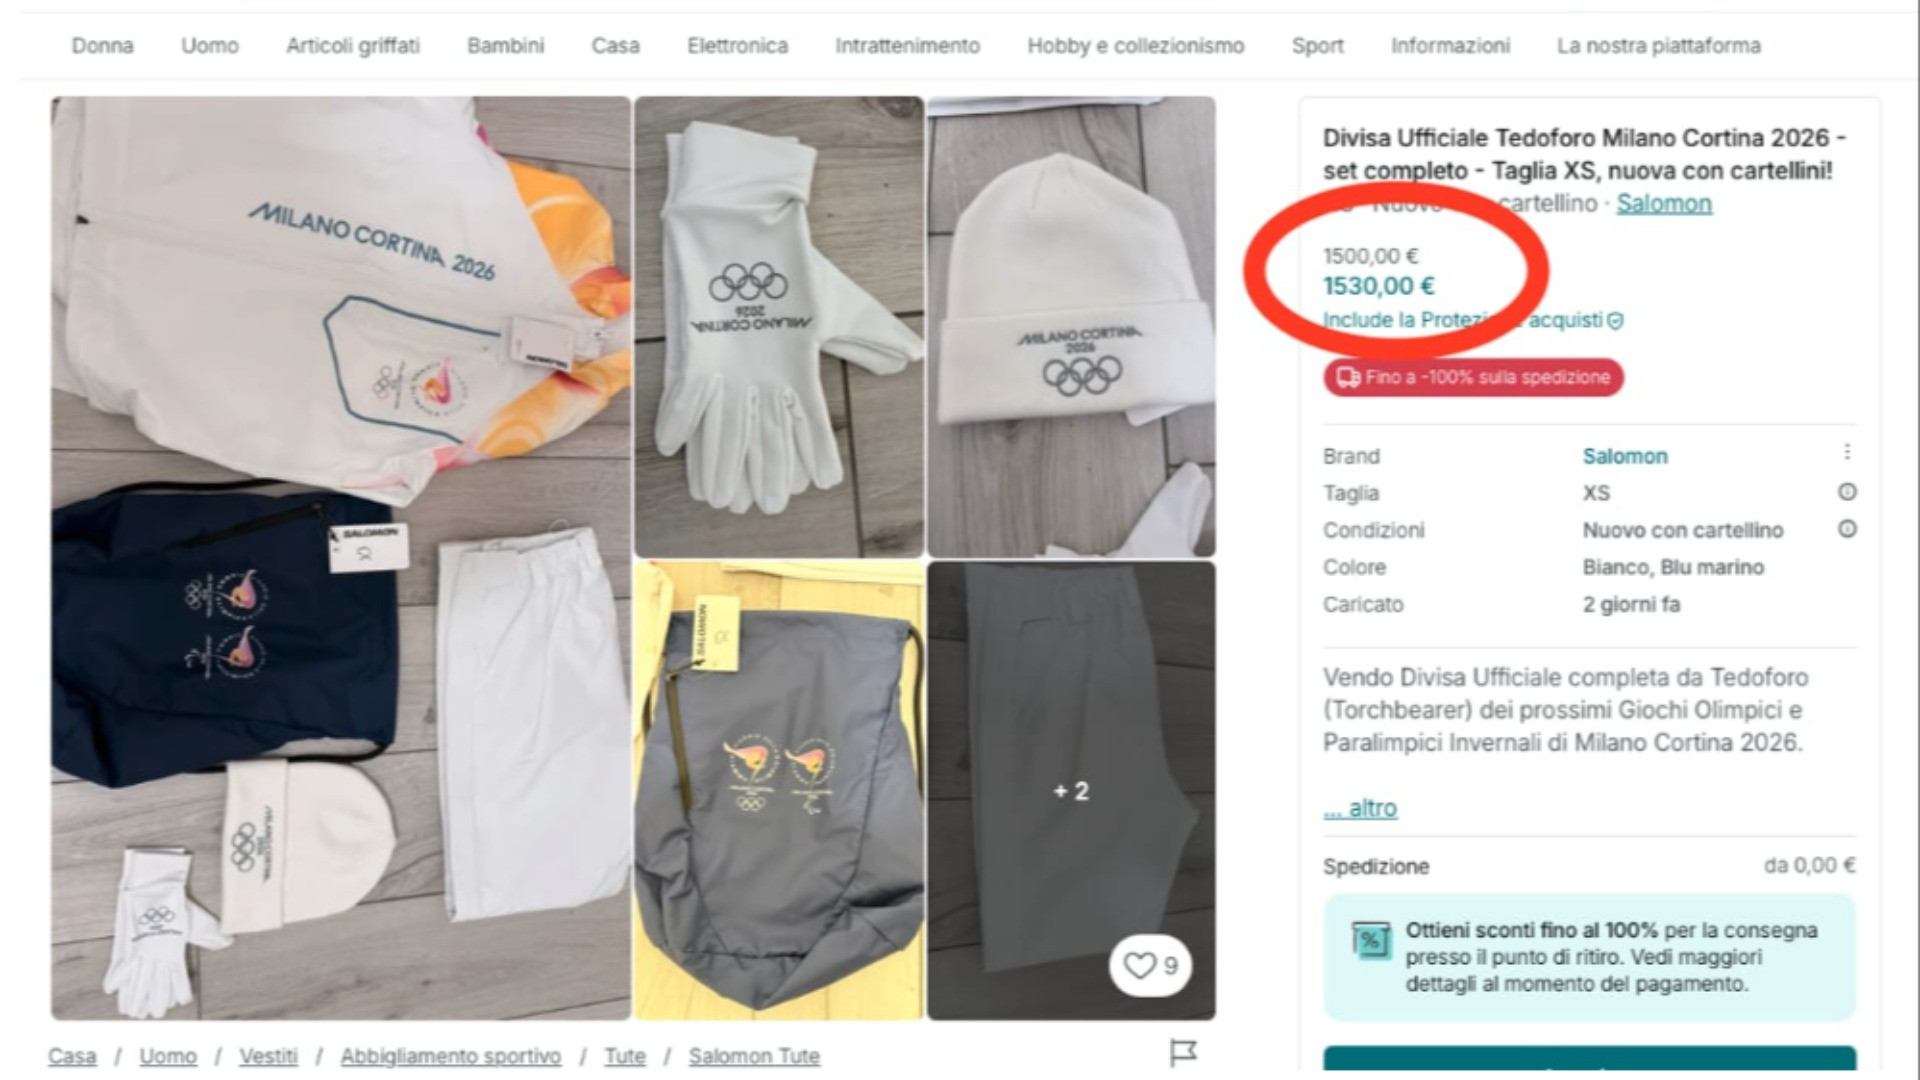Image resolution: width=1920 pixels, height=1080 pixels.
Task: Click the report flag icon
Action: point(1183,1052)
